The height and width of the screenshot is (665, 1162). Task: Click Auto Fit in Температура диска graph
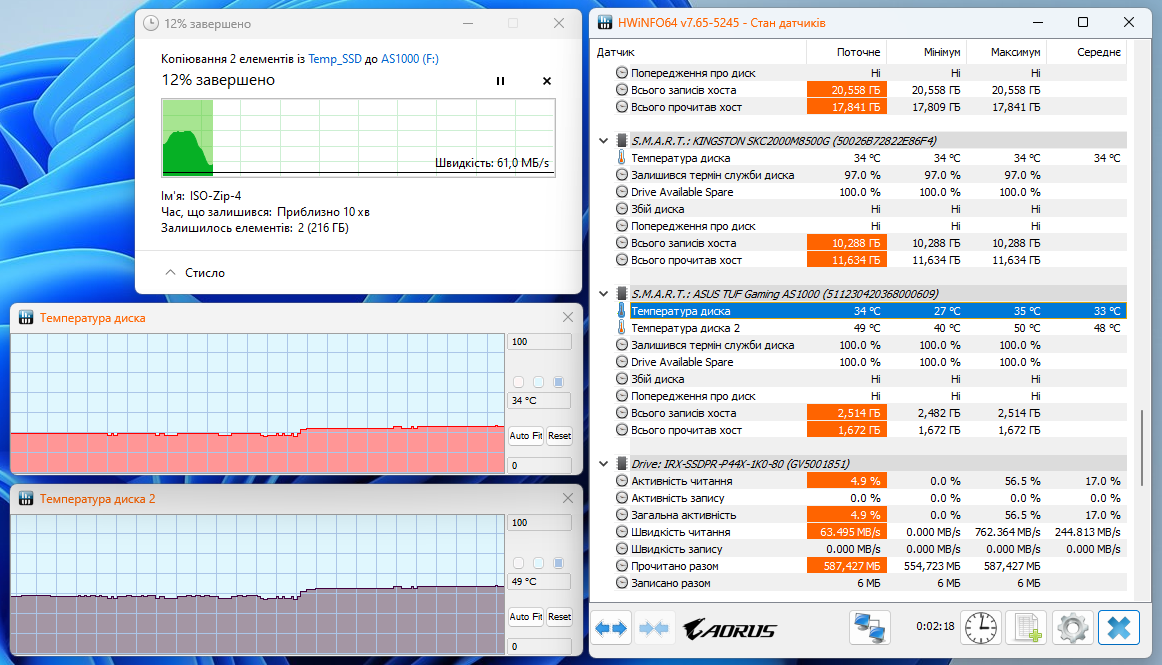coord(525,435)
